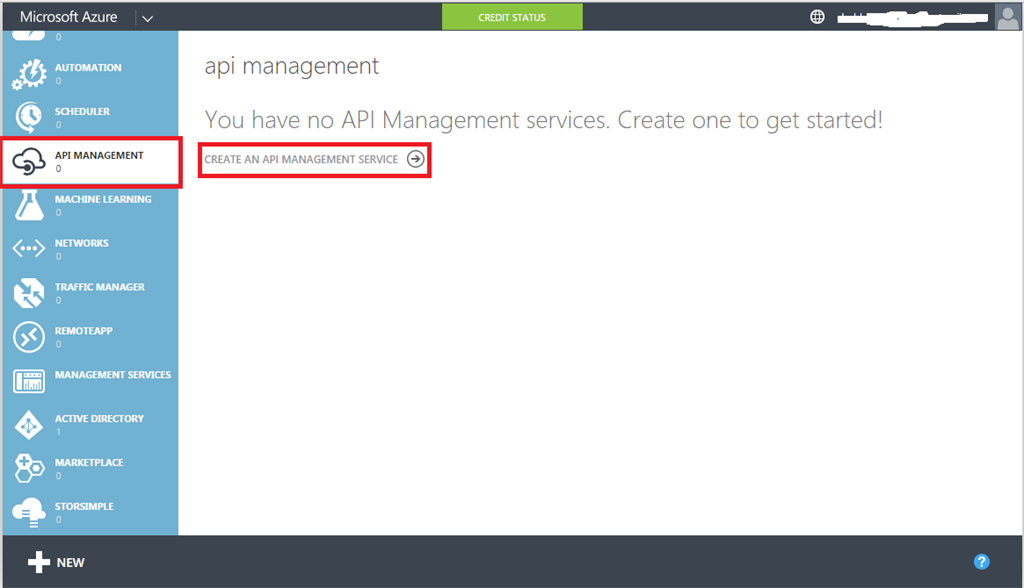
Task: Click the Scheduler clock icon
Action: coord(29,118)
